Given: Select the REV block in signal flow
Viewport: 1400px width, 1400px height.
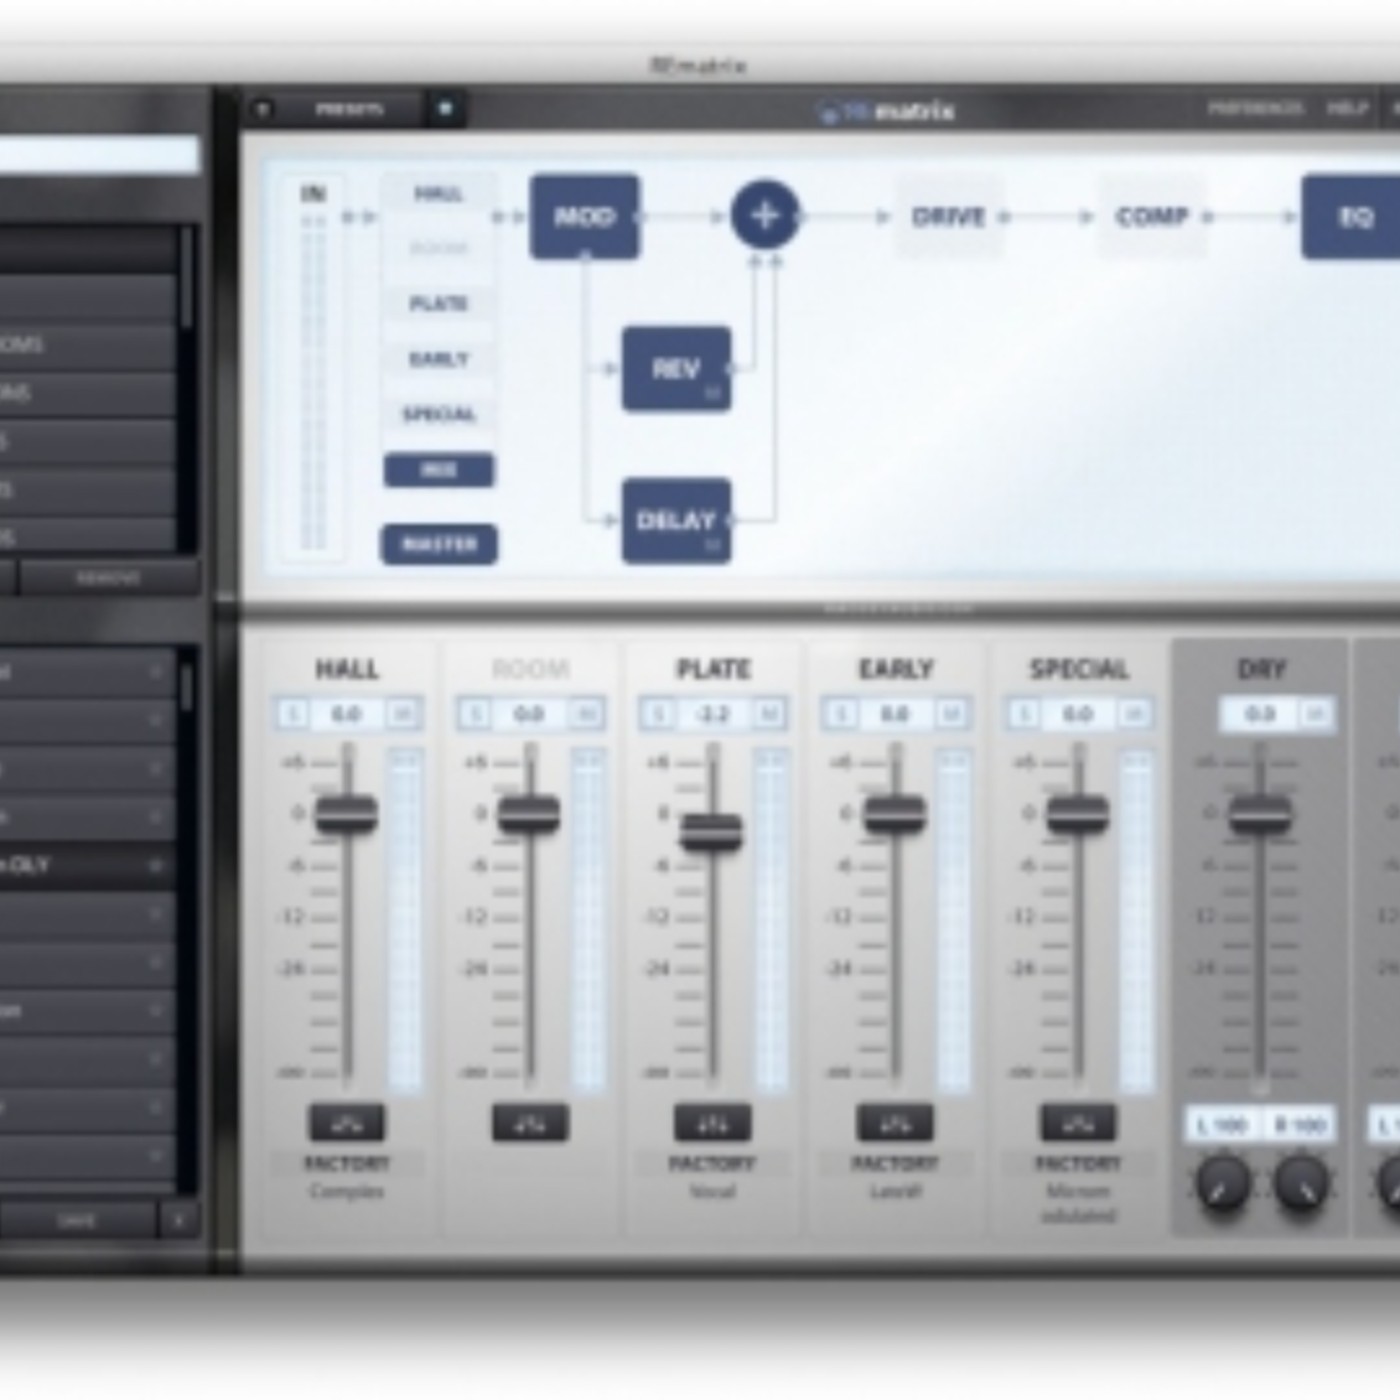Looking at the screenshot, I should pyautogui.click(x=676, y=368).
